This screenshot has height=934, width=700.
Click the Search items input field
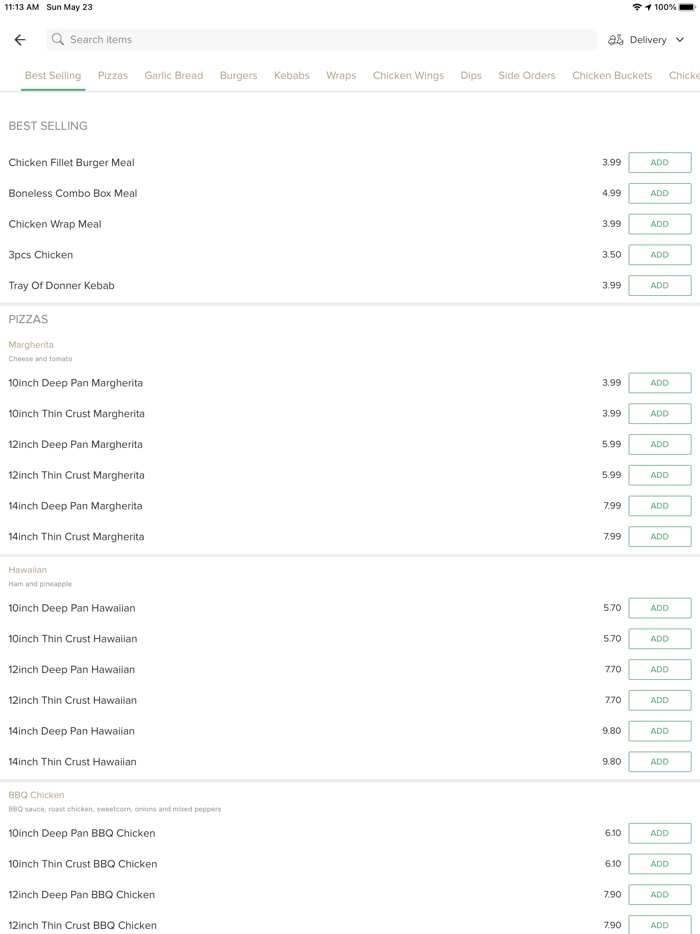(320, 40)
